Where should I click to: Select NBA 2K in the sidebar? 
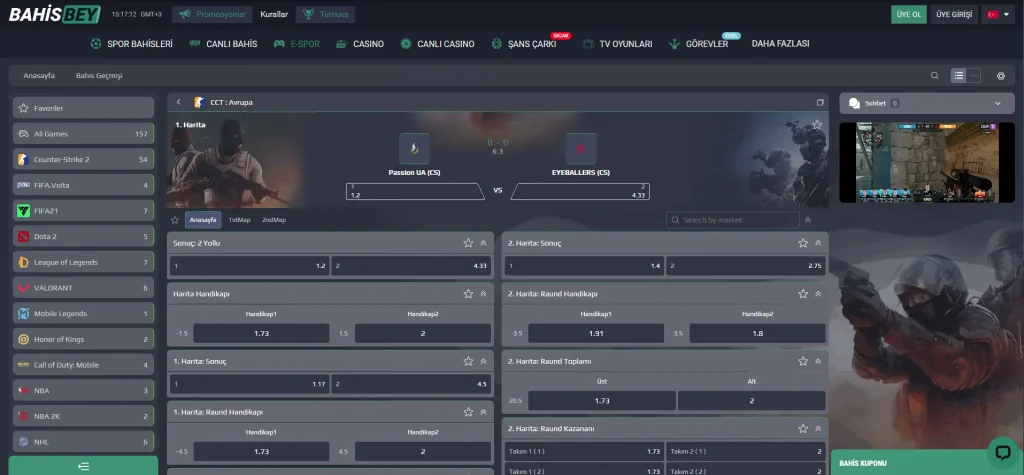pos(84,416)
